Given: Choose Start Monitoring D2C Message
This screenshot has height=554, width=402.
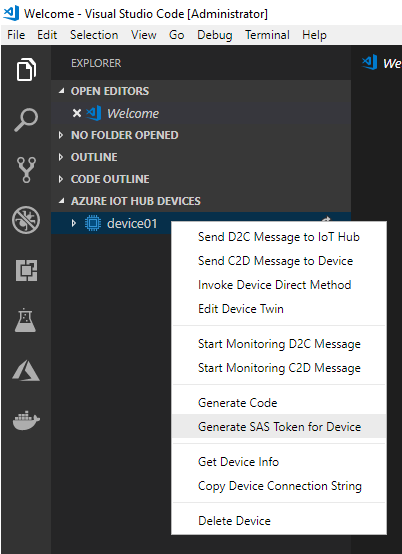Looking at the screenshot, I should [x=279, y=344].
